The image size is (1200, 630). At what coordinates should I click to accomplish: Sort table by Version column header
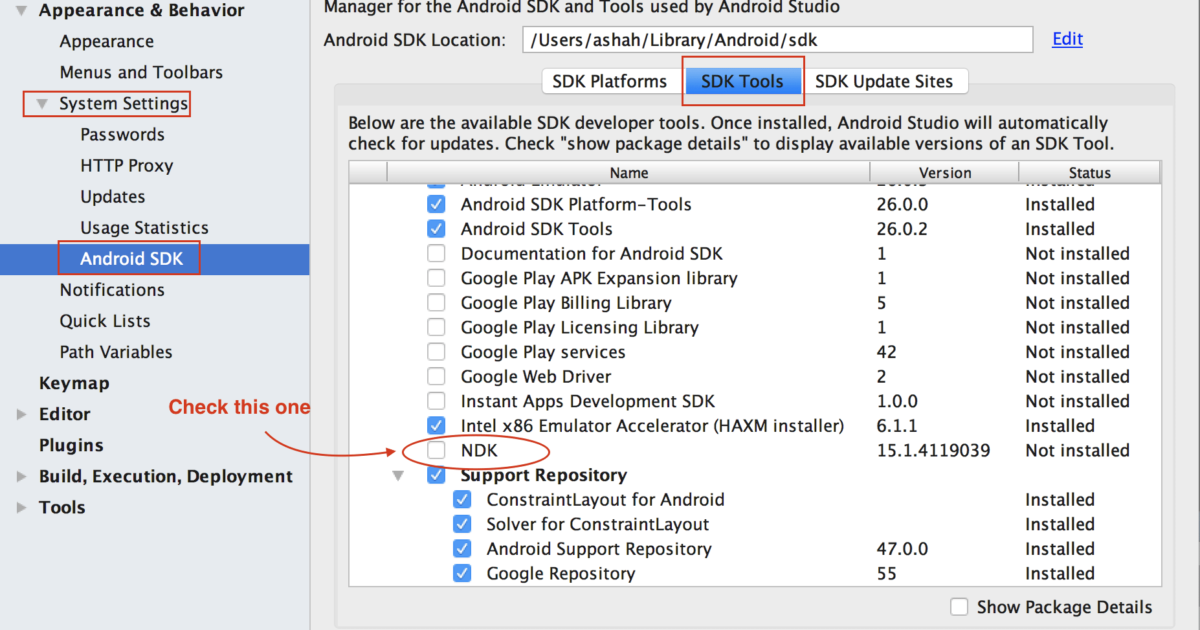[x=945, y=173]
